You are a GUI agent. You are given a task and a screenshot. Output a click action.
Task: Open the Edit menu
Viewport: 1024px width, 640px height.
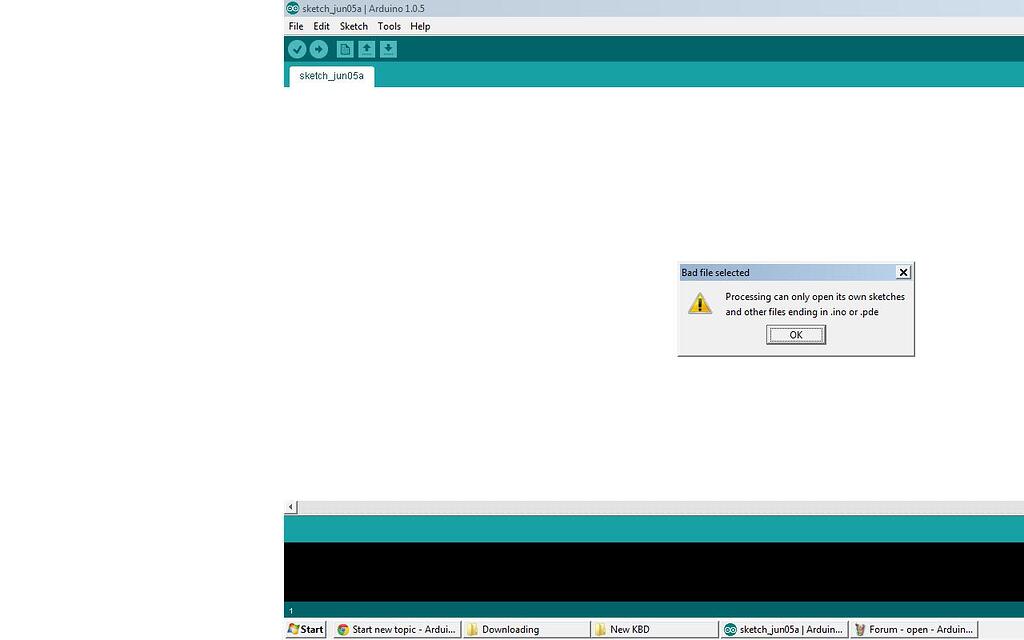pos(320,26)
